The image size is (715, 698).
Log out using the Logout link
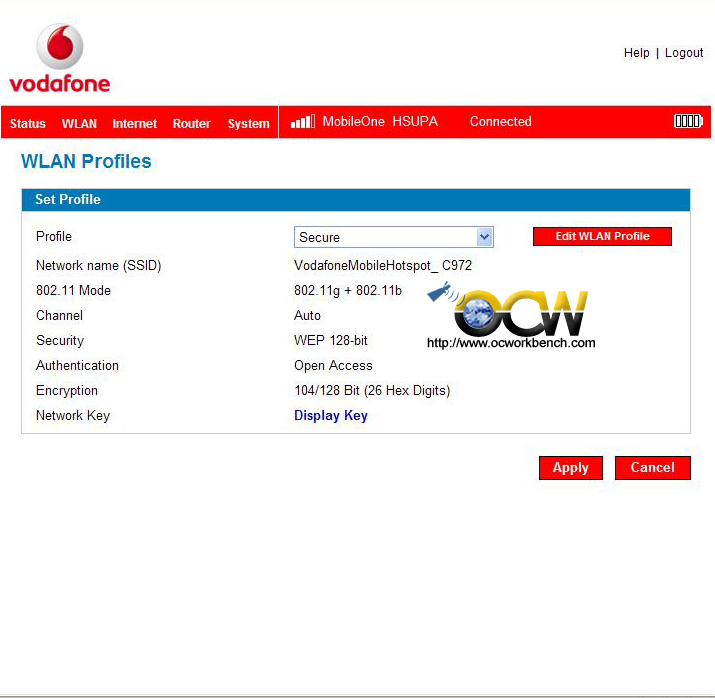684,53
